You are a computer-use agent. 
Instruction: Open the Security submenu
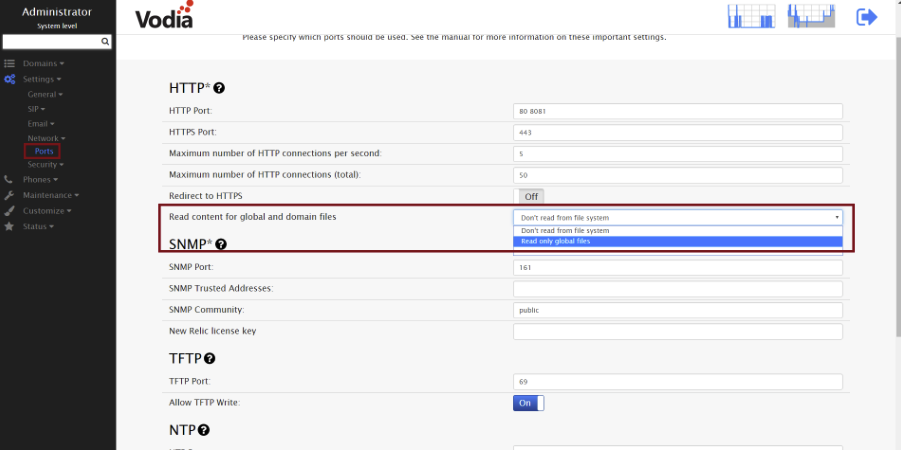(45, 164)
